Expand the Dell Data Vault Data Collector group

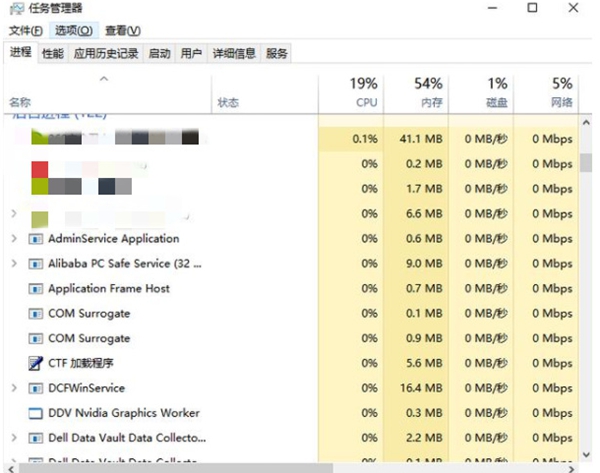point(14,438)
